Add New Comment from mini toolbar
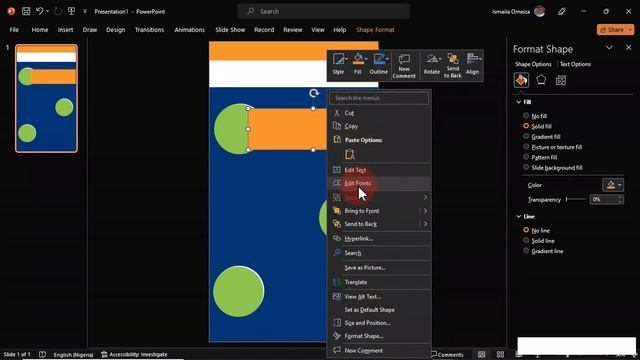Viewport: 640px width, 360px height. [404, 66]
